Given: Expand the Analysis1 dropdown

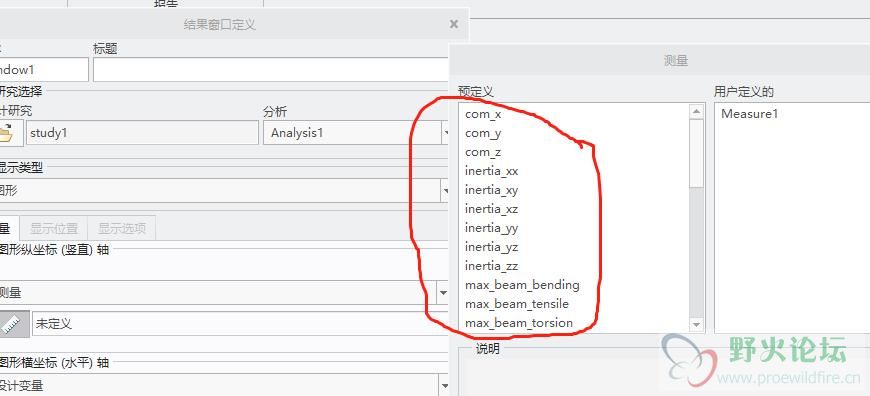Looking at the screenshot, I should (x=446, y=133).
